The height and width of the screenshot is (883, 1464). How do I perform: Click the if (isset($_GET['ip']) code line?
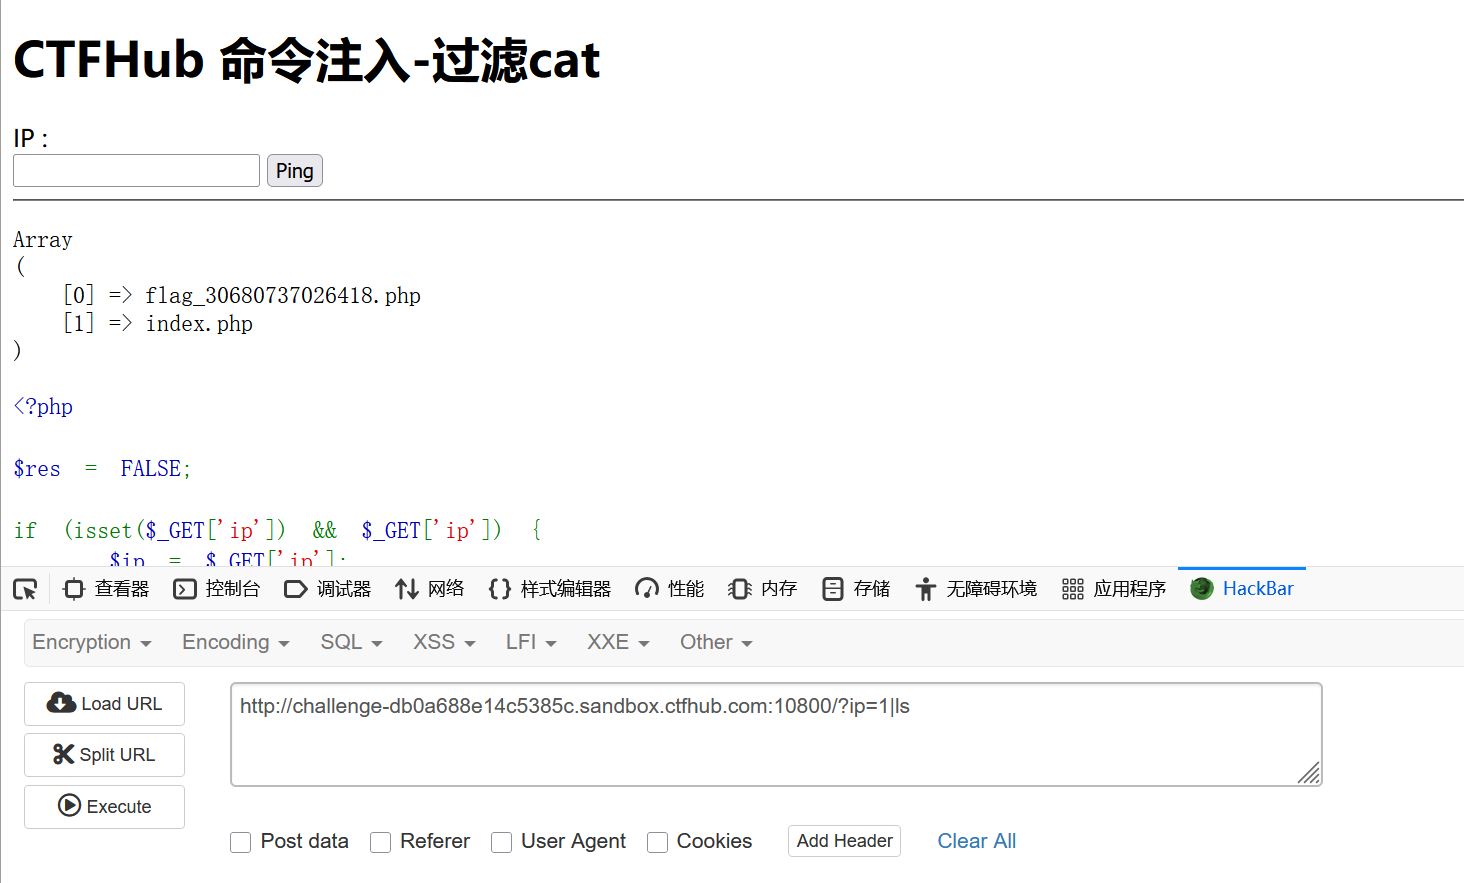[x=278, y=530]
